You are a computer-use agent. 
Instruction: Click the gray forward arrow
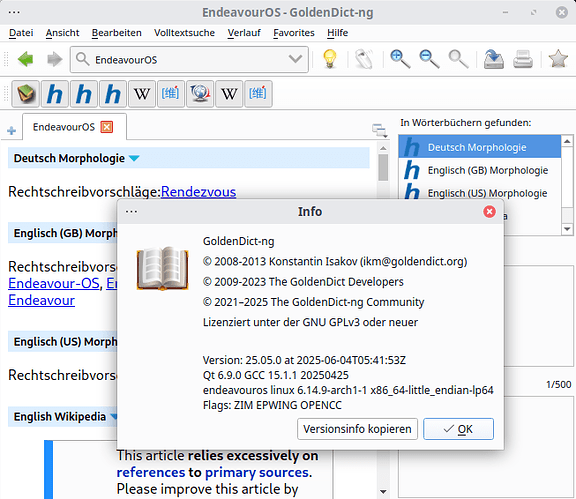55,59
